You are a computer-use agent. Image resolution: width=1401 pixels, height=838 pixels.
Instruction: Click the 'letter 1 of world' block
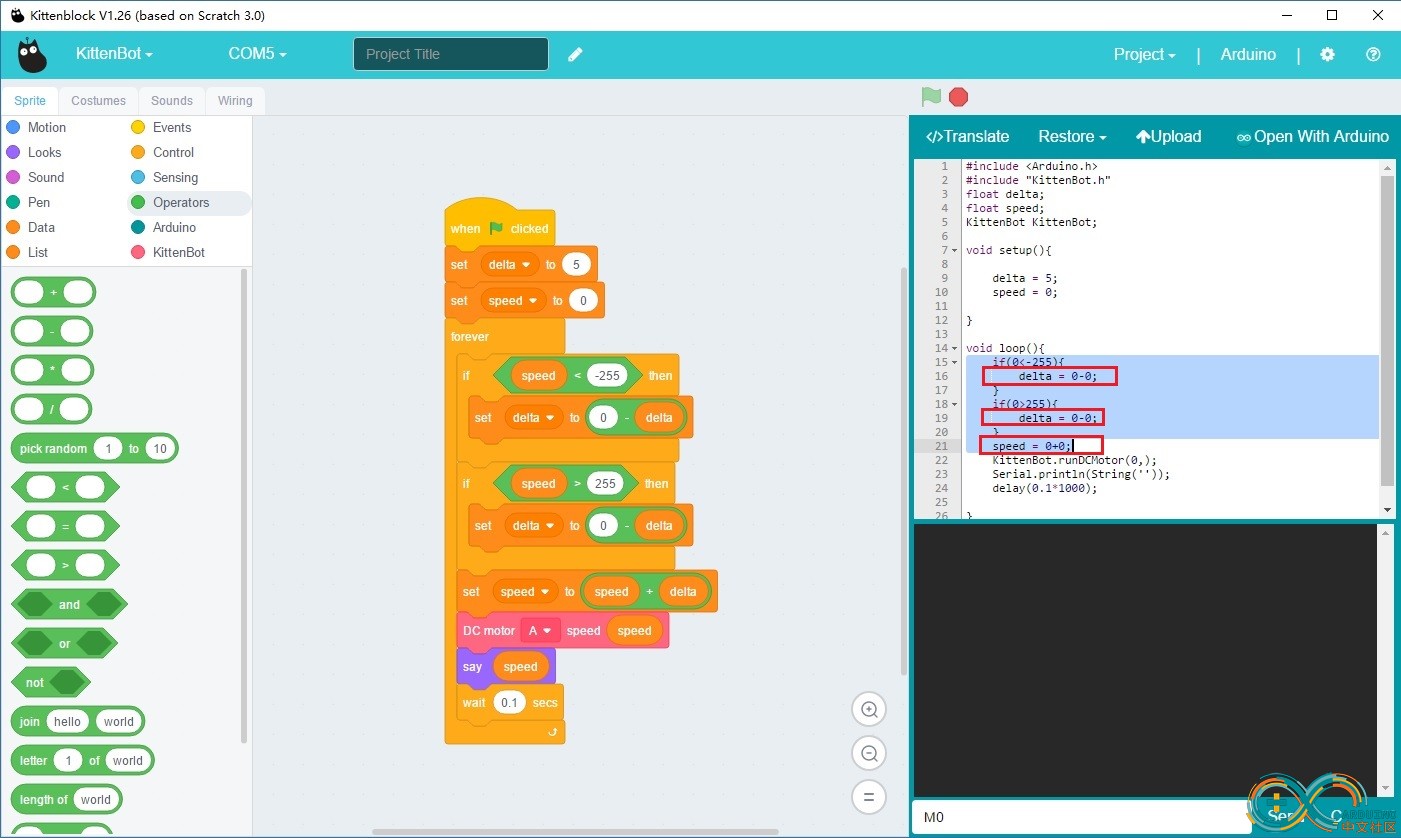click(82, 760)
